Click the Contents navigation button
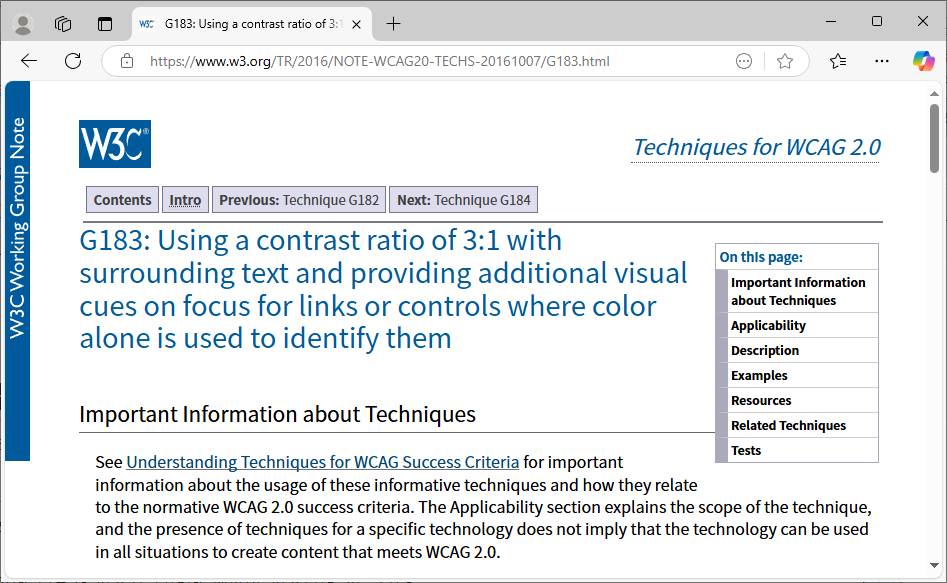The image size is (947, 583). coord(123,200)
